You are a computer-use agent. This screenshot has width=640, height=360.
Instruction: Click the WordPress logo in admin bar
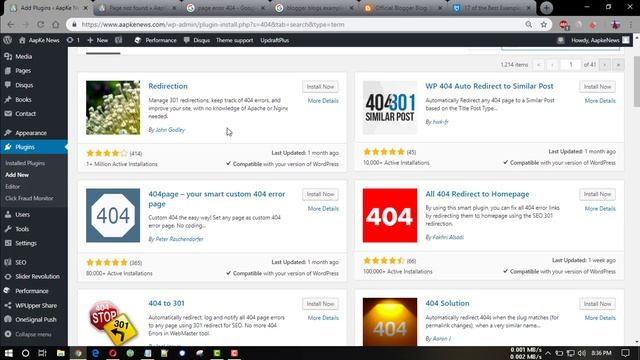[7, 40]
